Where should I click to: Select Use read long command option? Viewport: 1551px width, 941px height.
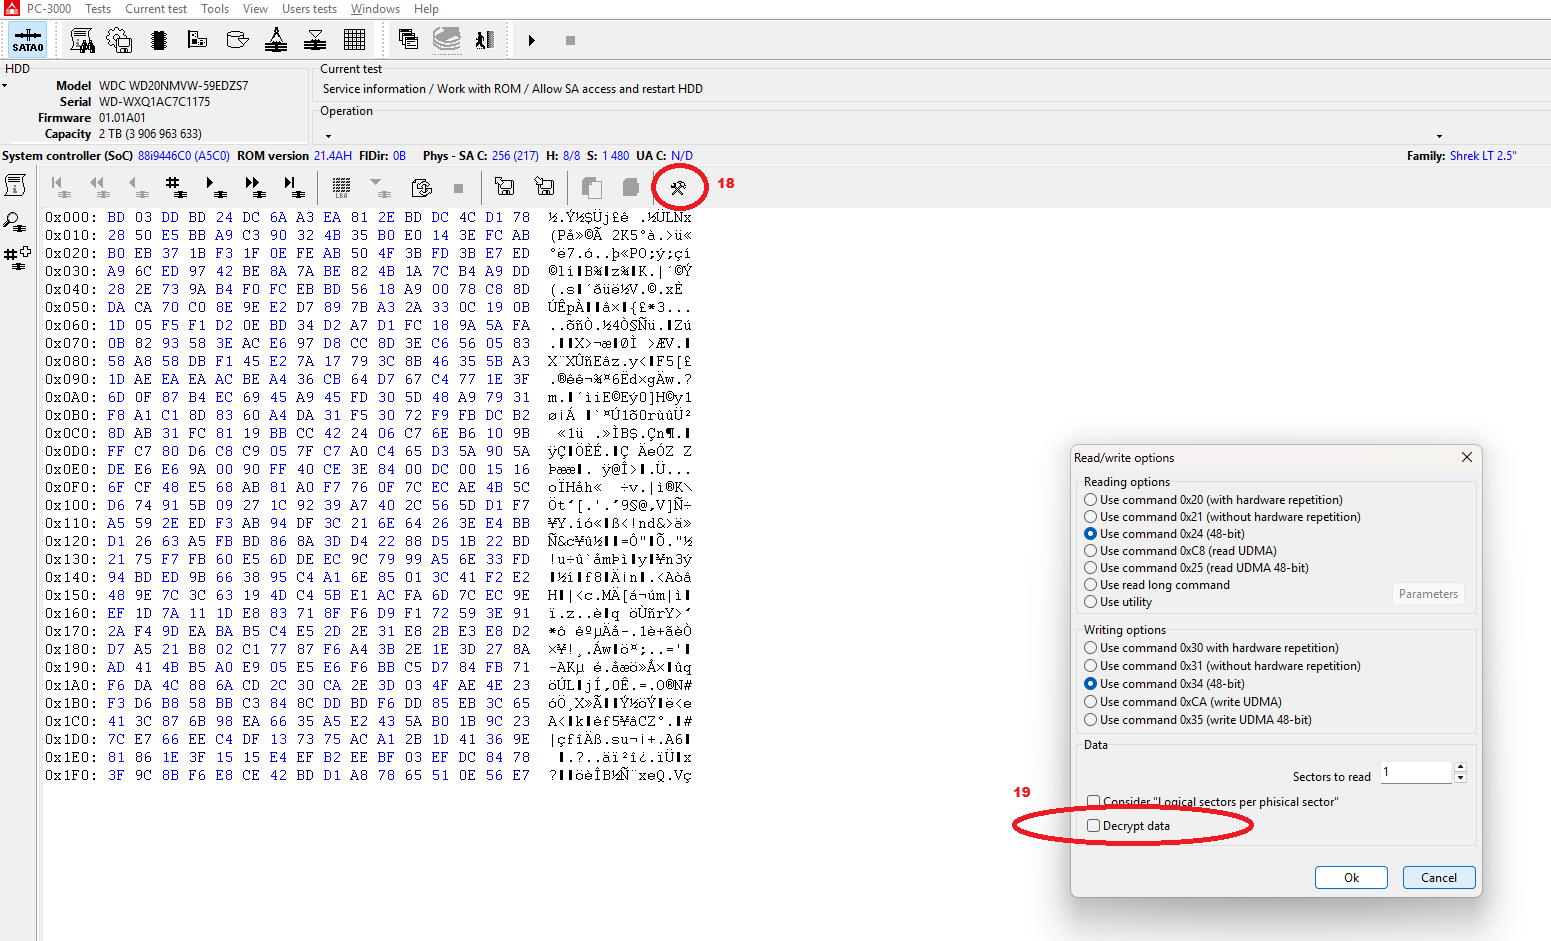click(1091, 585)
